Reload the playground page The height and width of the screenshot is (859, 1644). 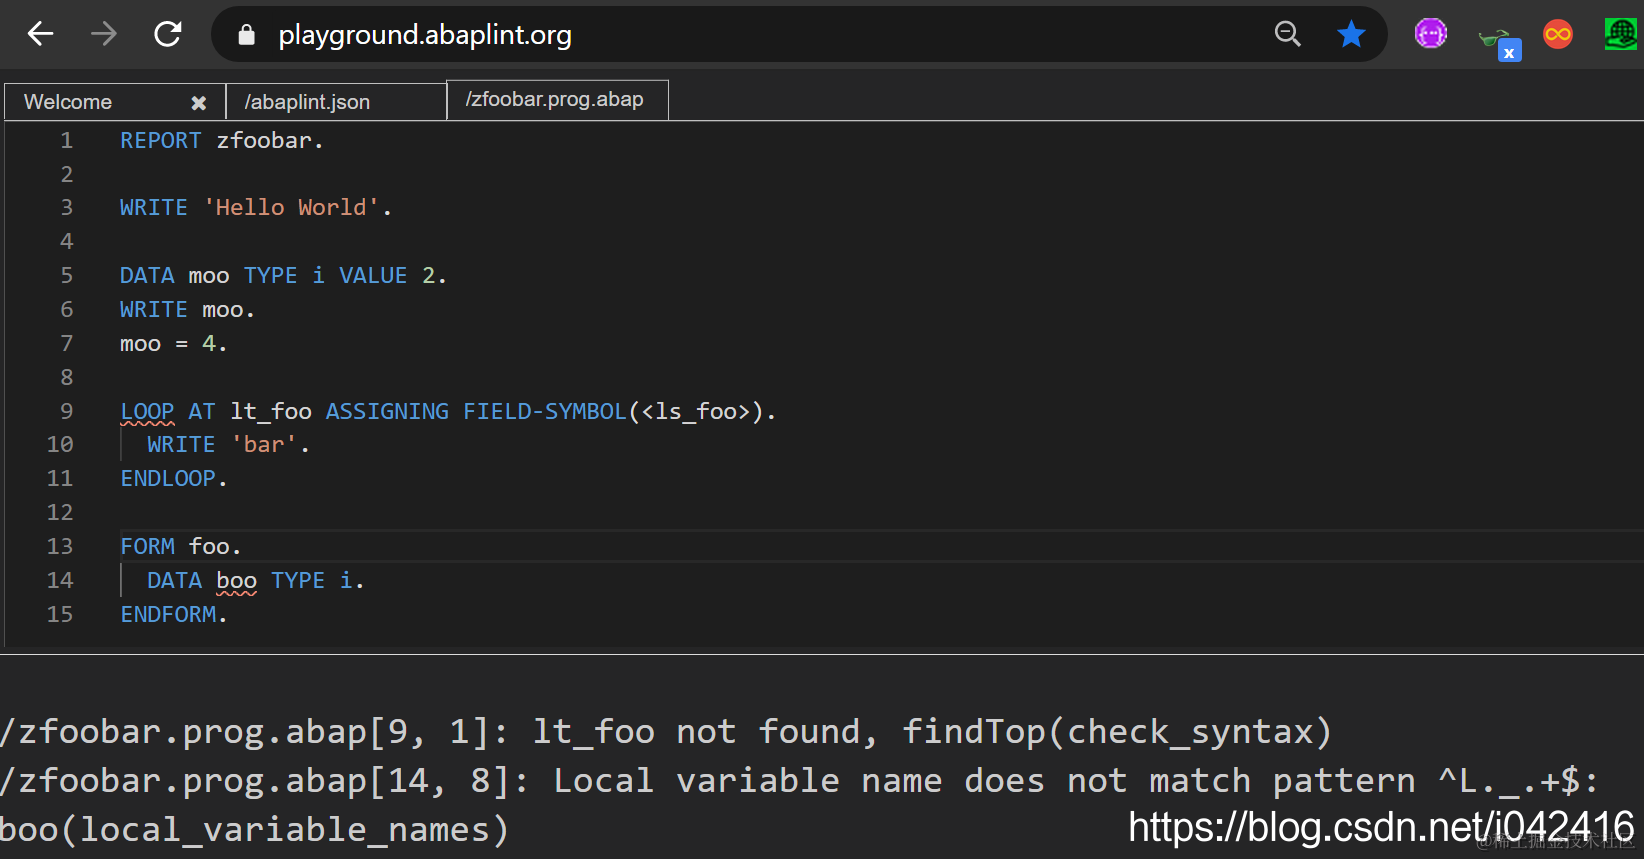(168, 34)
